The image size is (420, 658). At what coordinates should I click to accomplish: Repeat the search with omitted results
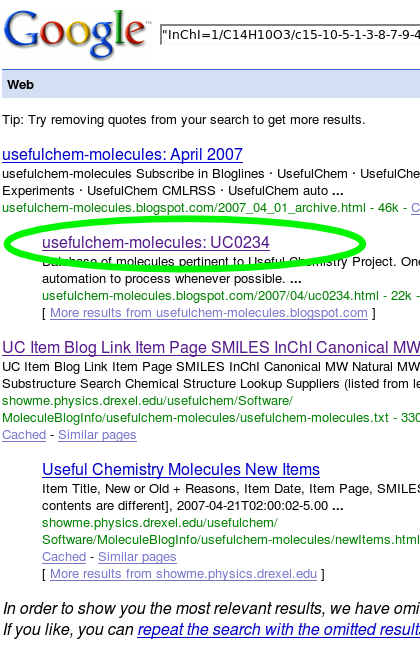click(279, 629)
